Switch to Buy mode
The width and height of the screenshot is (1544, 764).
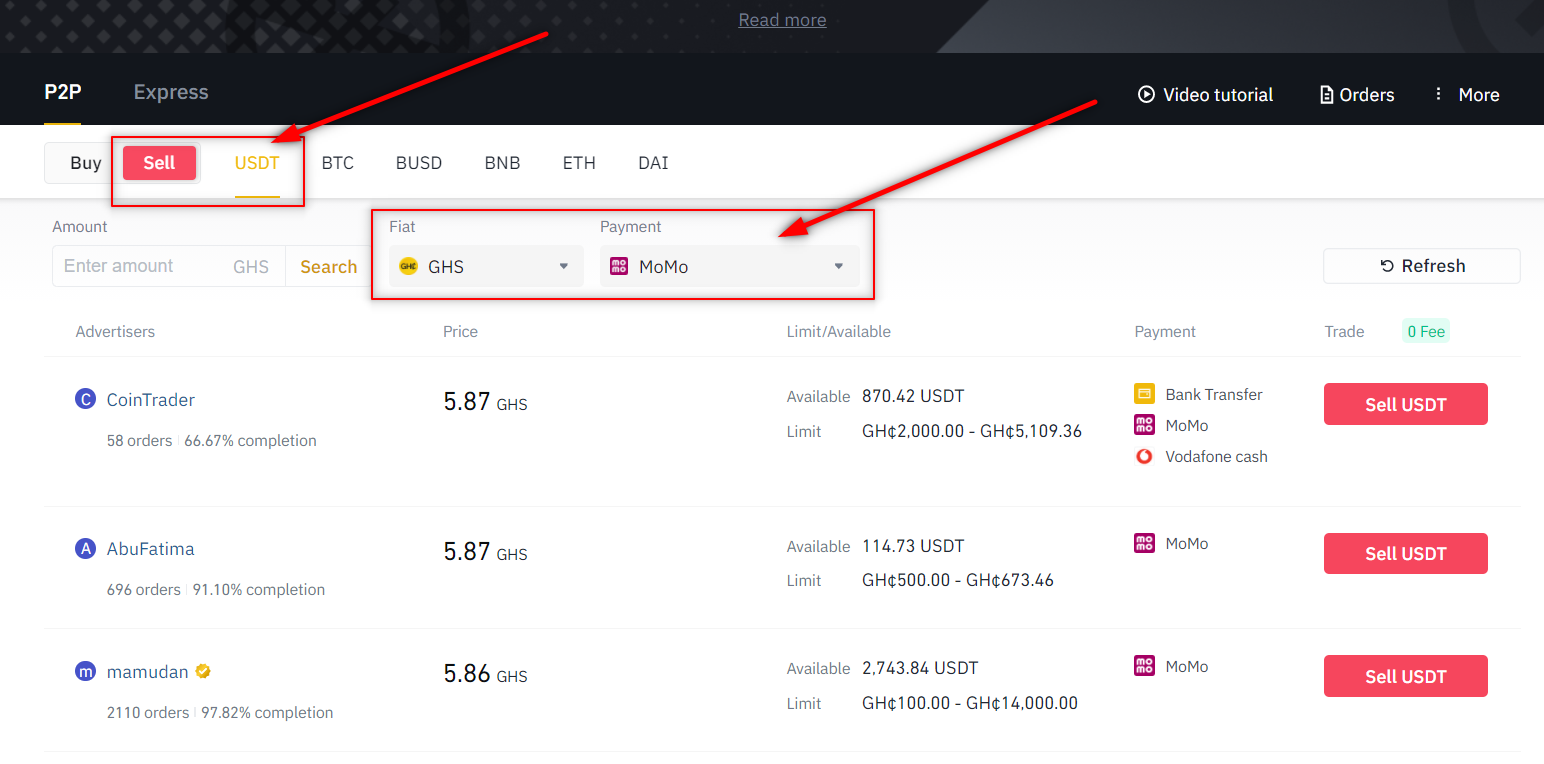pyautogui.click(x=86, y=163)
